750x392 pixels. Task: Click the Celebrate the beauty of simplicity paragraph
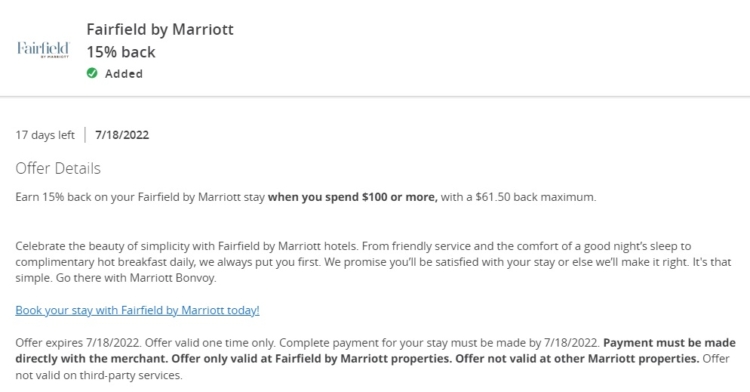(373, 262)
